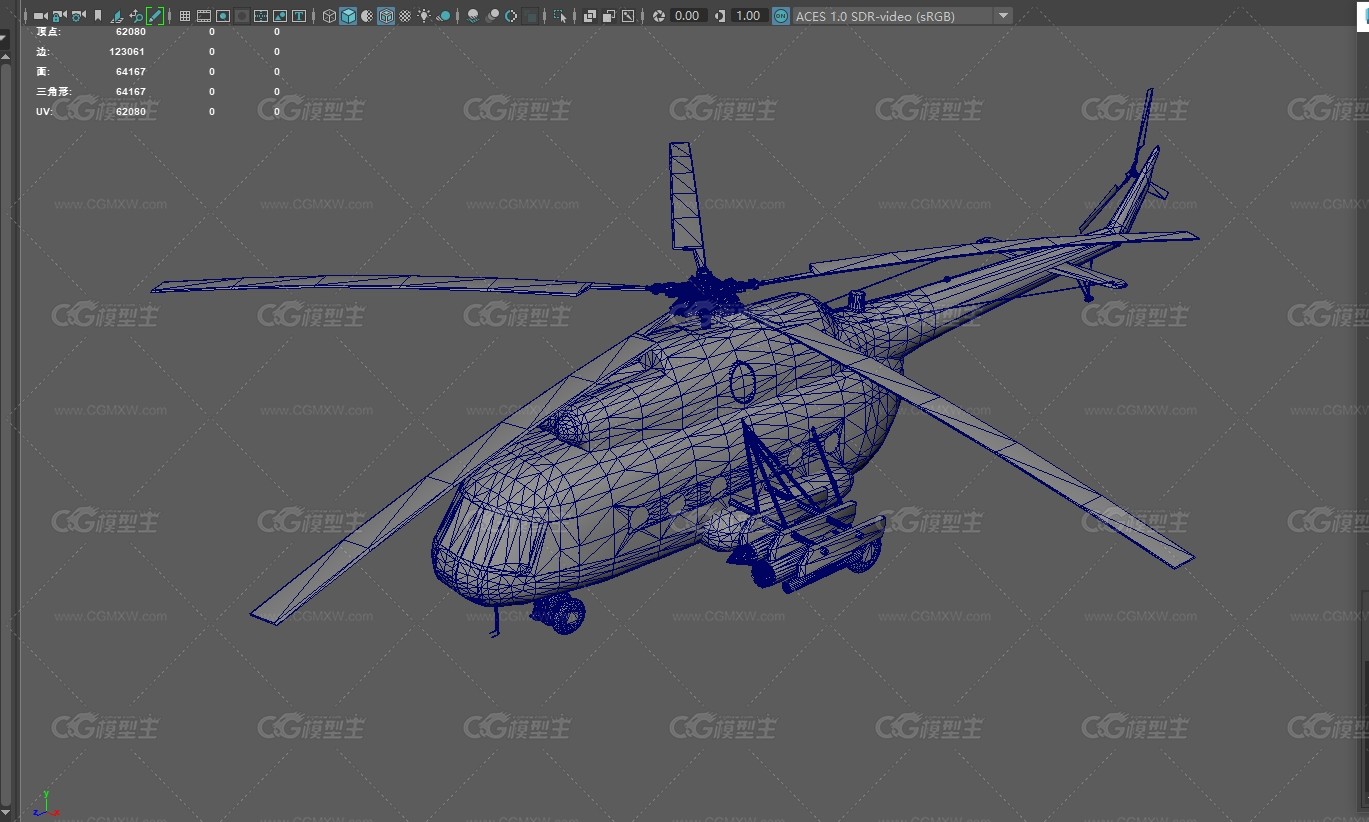Enable the 2D Pan/Zoom tool
Viewport: 1369px width, 822px height.
coord(136,16)
